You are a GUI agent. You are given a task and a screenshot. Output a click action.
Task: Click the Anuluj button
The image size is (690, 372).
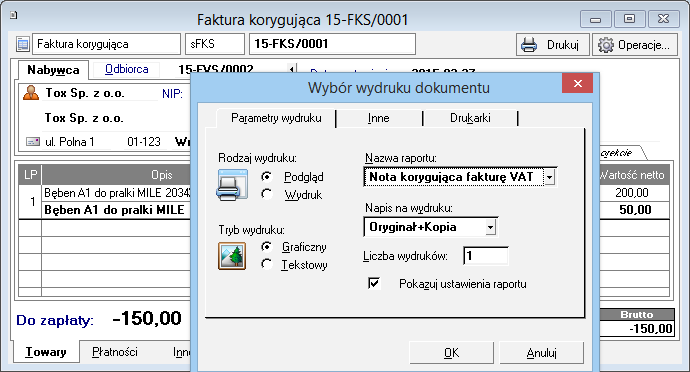click(542, 353)
